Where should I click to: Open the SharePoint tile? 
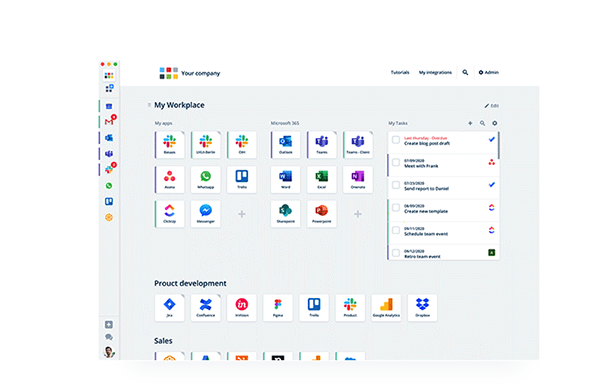point(285,214)
